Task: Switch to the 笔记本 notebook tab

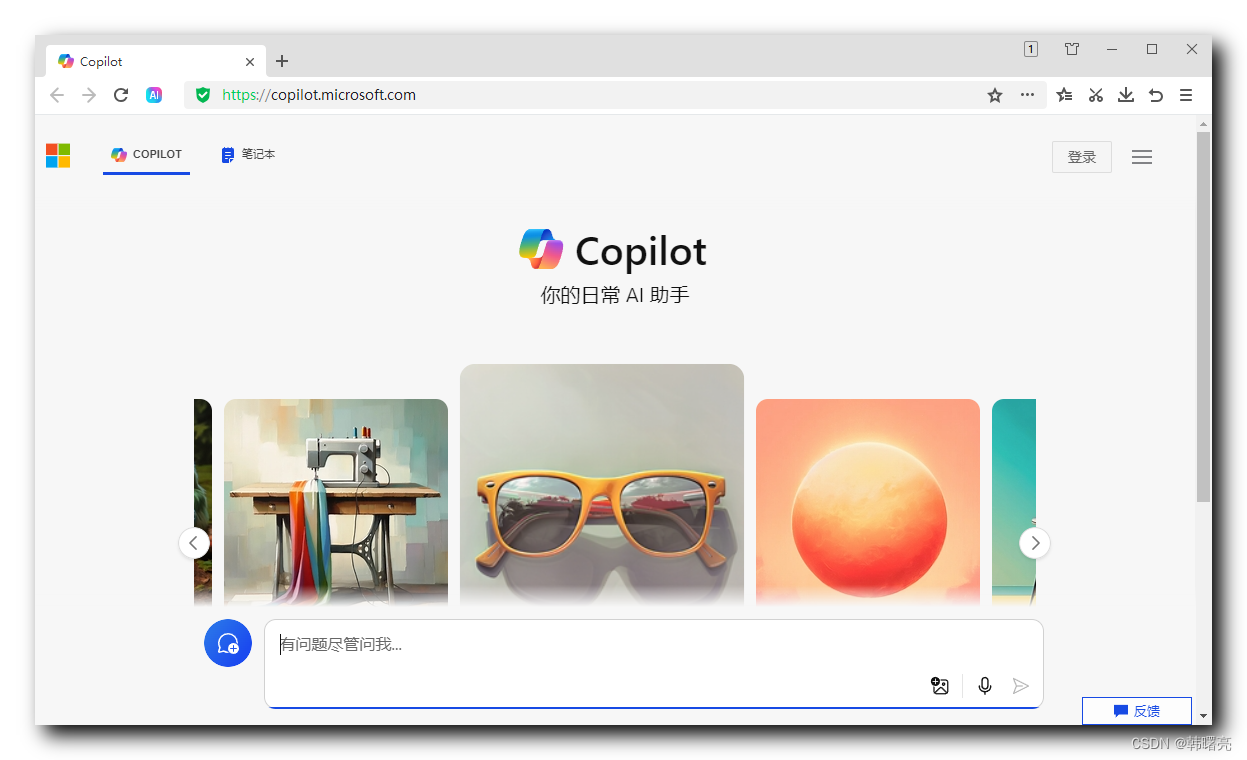Action: click(248, 155)
